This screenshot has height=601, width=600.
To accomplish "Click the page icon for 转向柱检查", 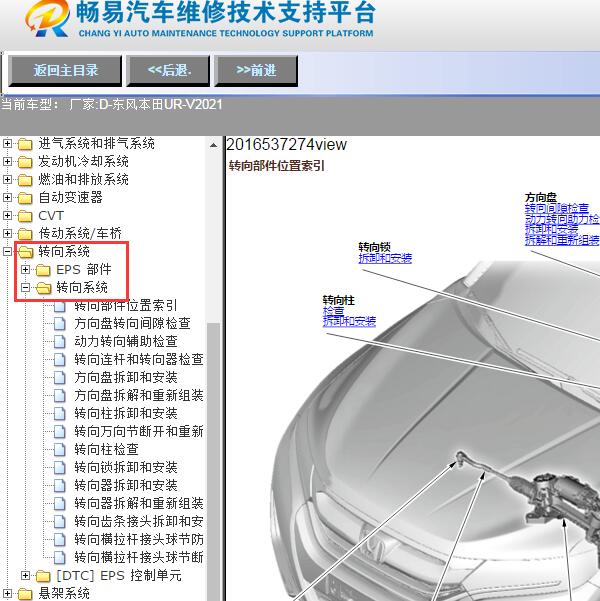I will click(59, 450).
